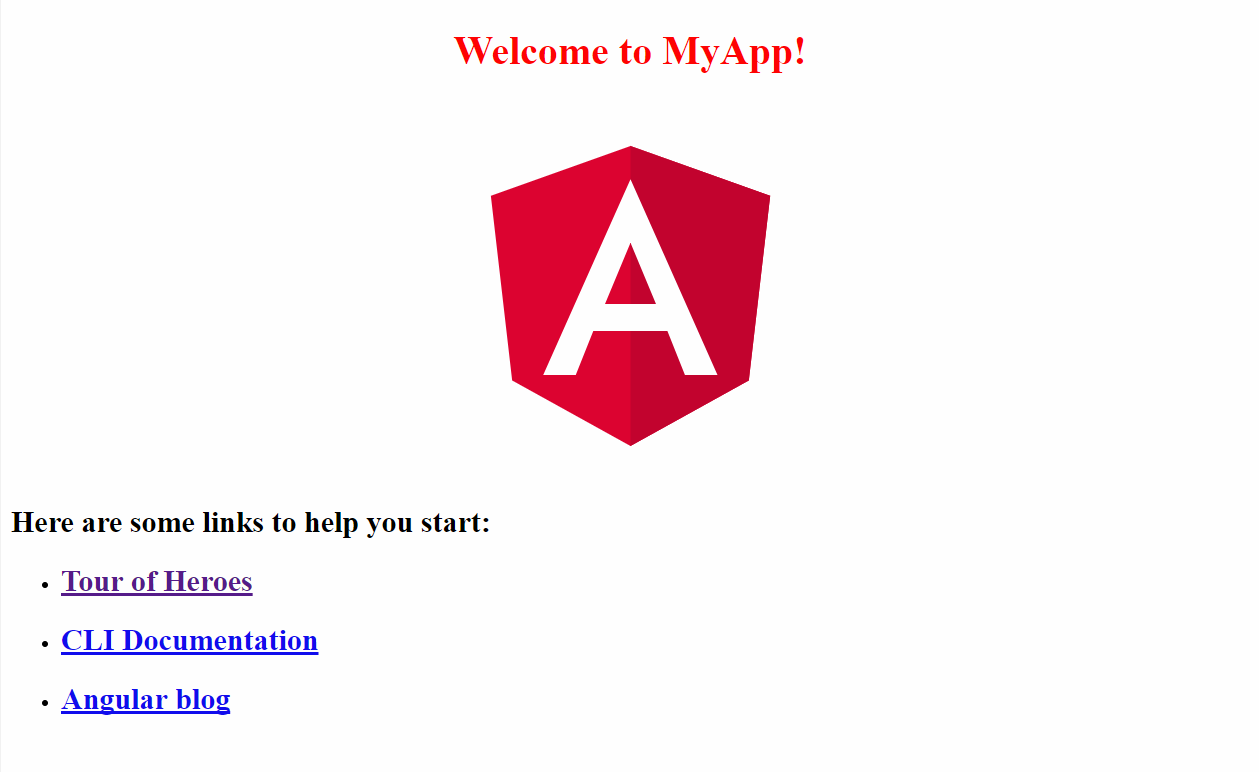
Task: Visit the Angular blog link
Action: [x=146, y=699]
